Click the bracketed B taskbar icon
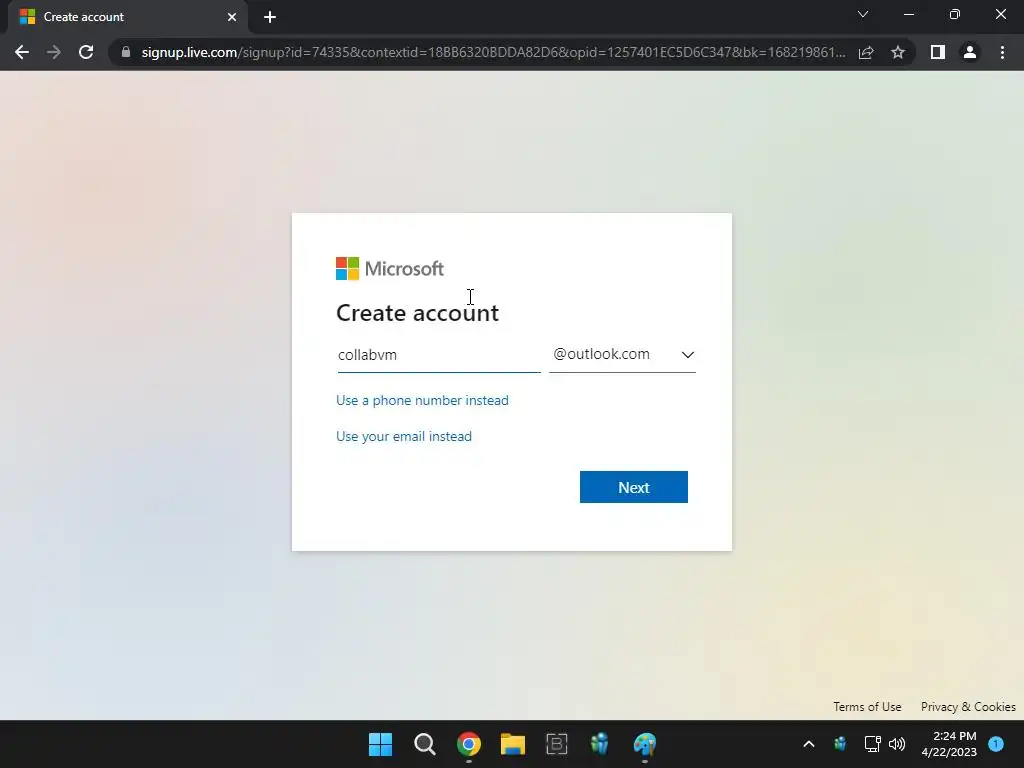The height and width of the screenshot is (768, 1024). pos(556,744)
